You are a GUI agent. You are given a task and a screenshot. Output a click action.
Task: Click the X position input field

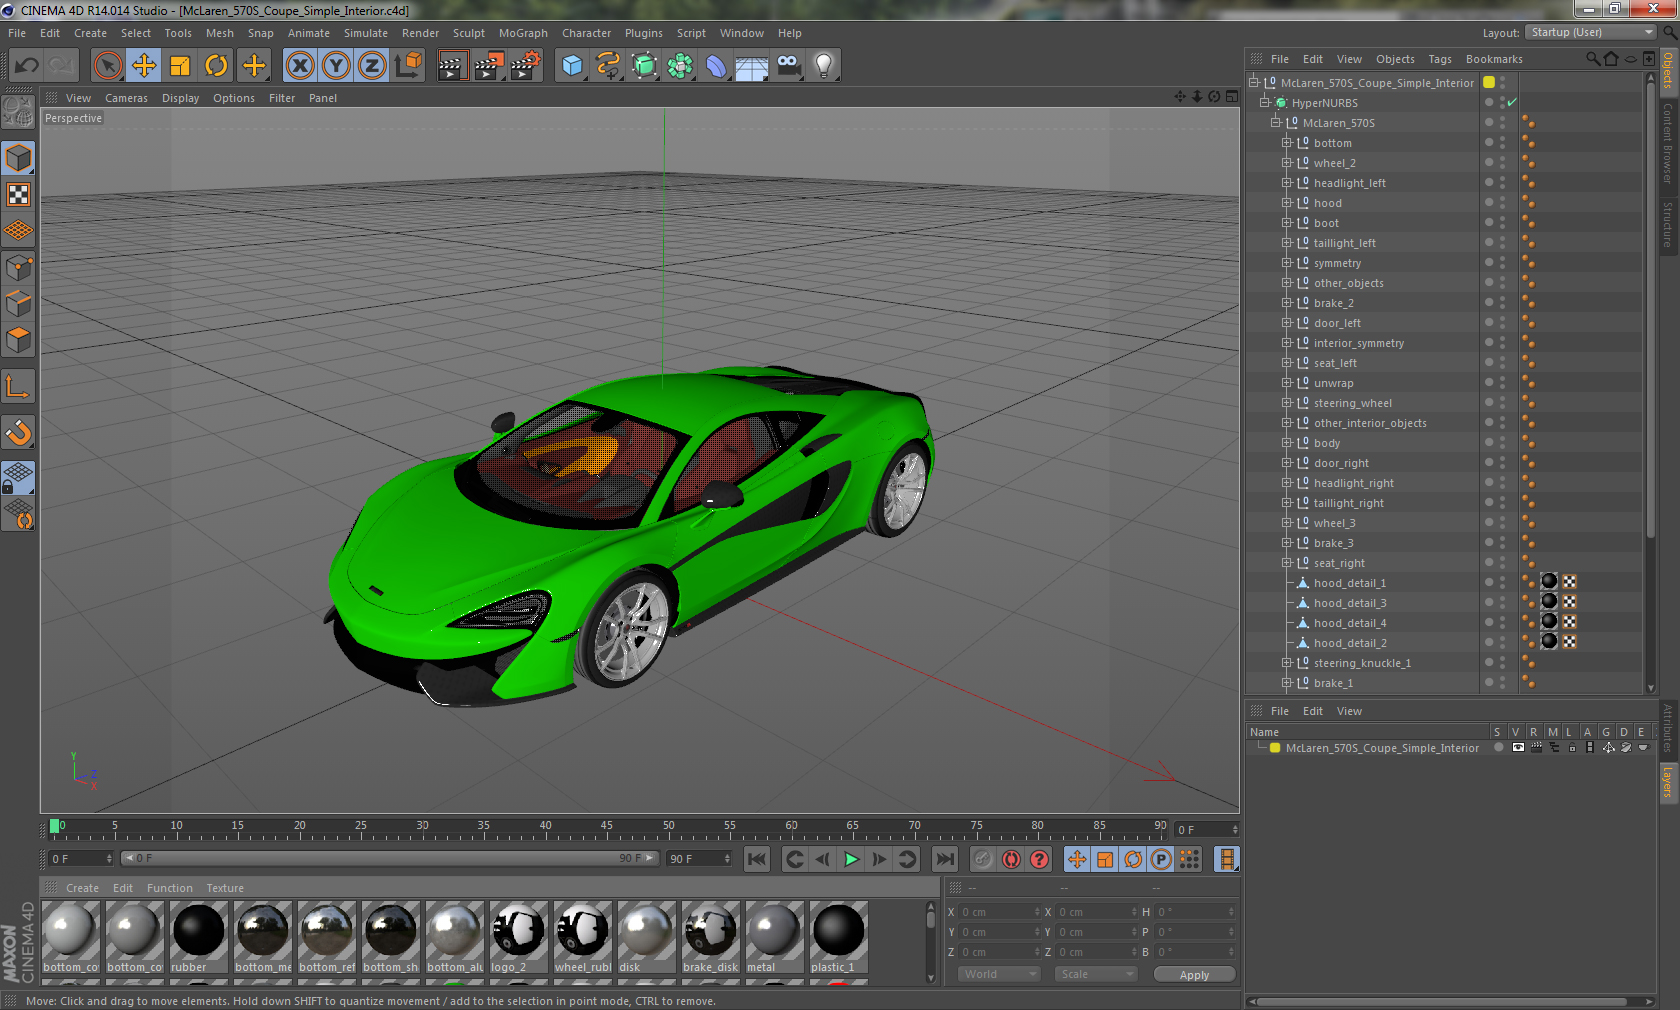1000,912
